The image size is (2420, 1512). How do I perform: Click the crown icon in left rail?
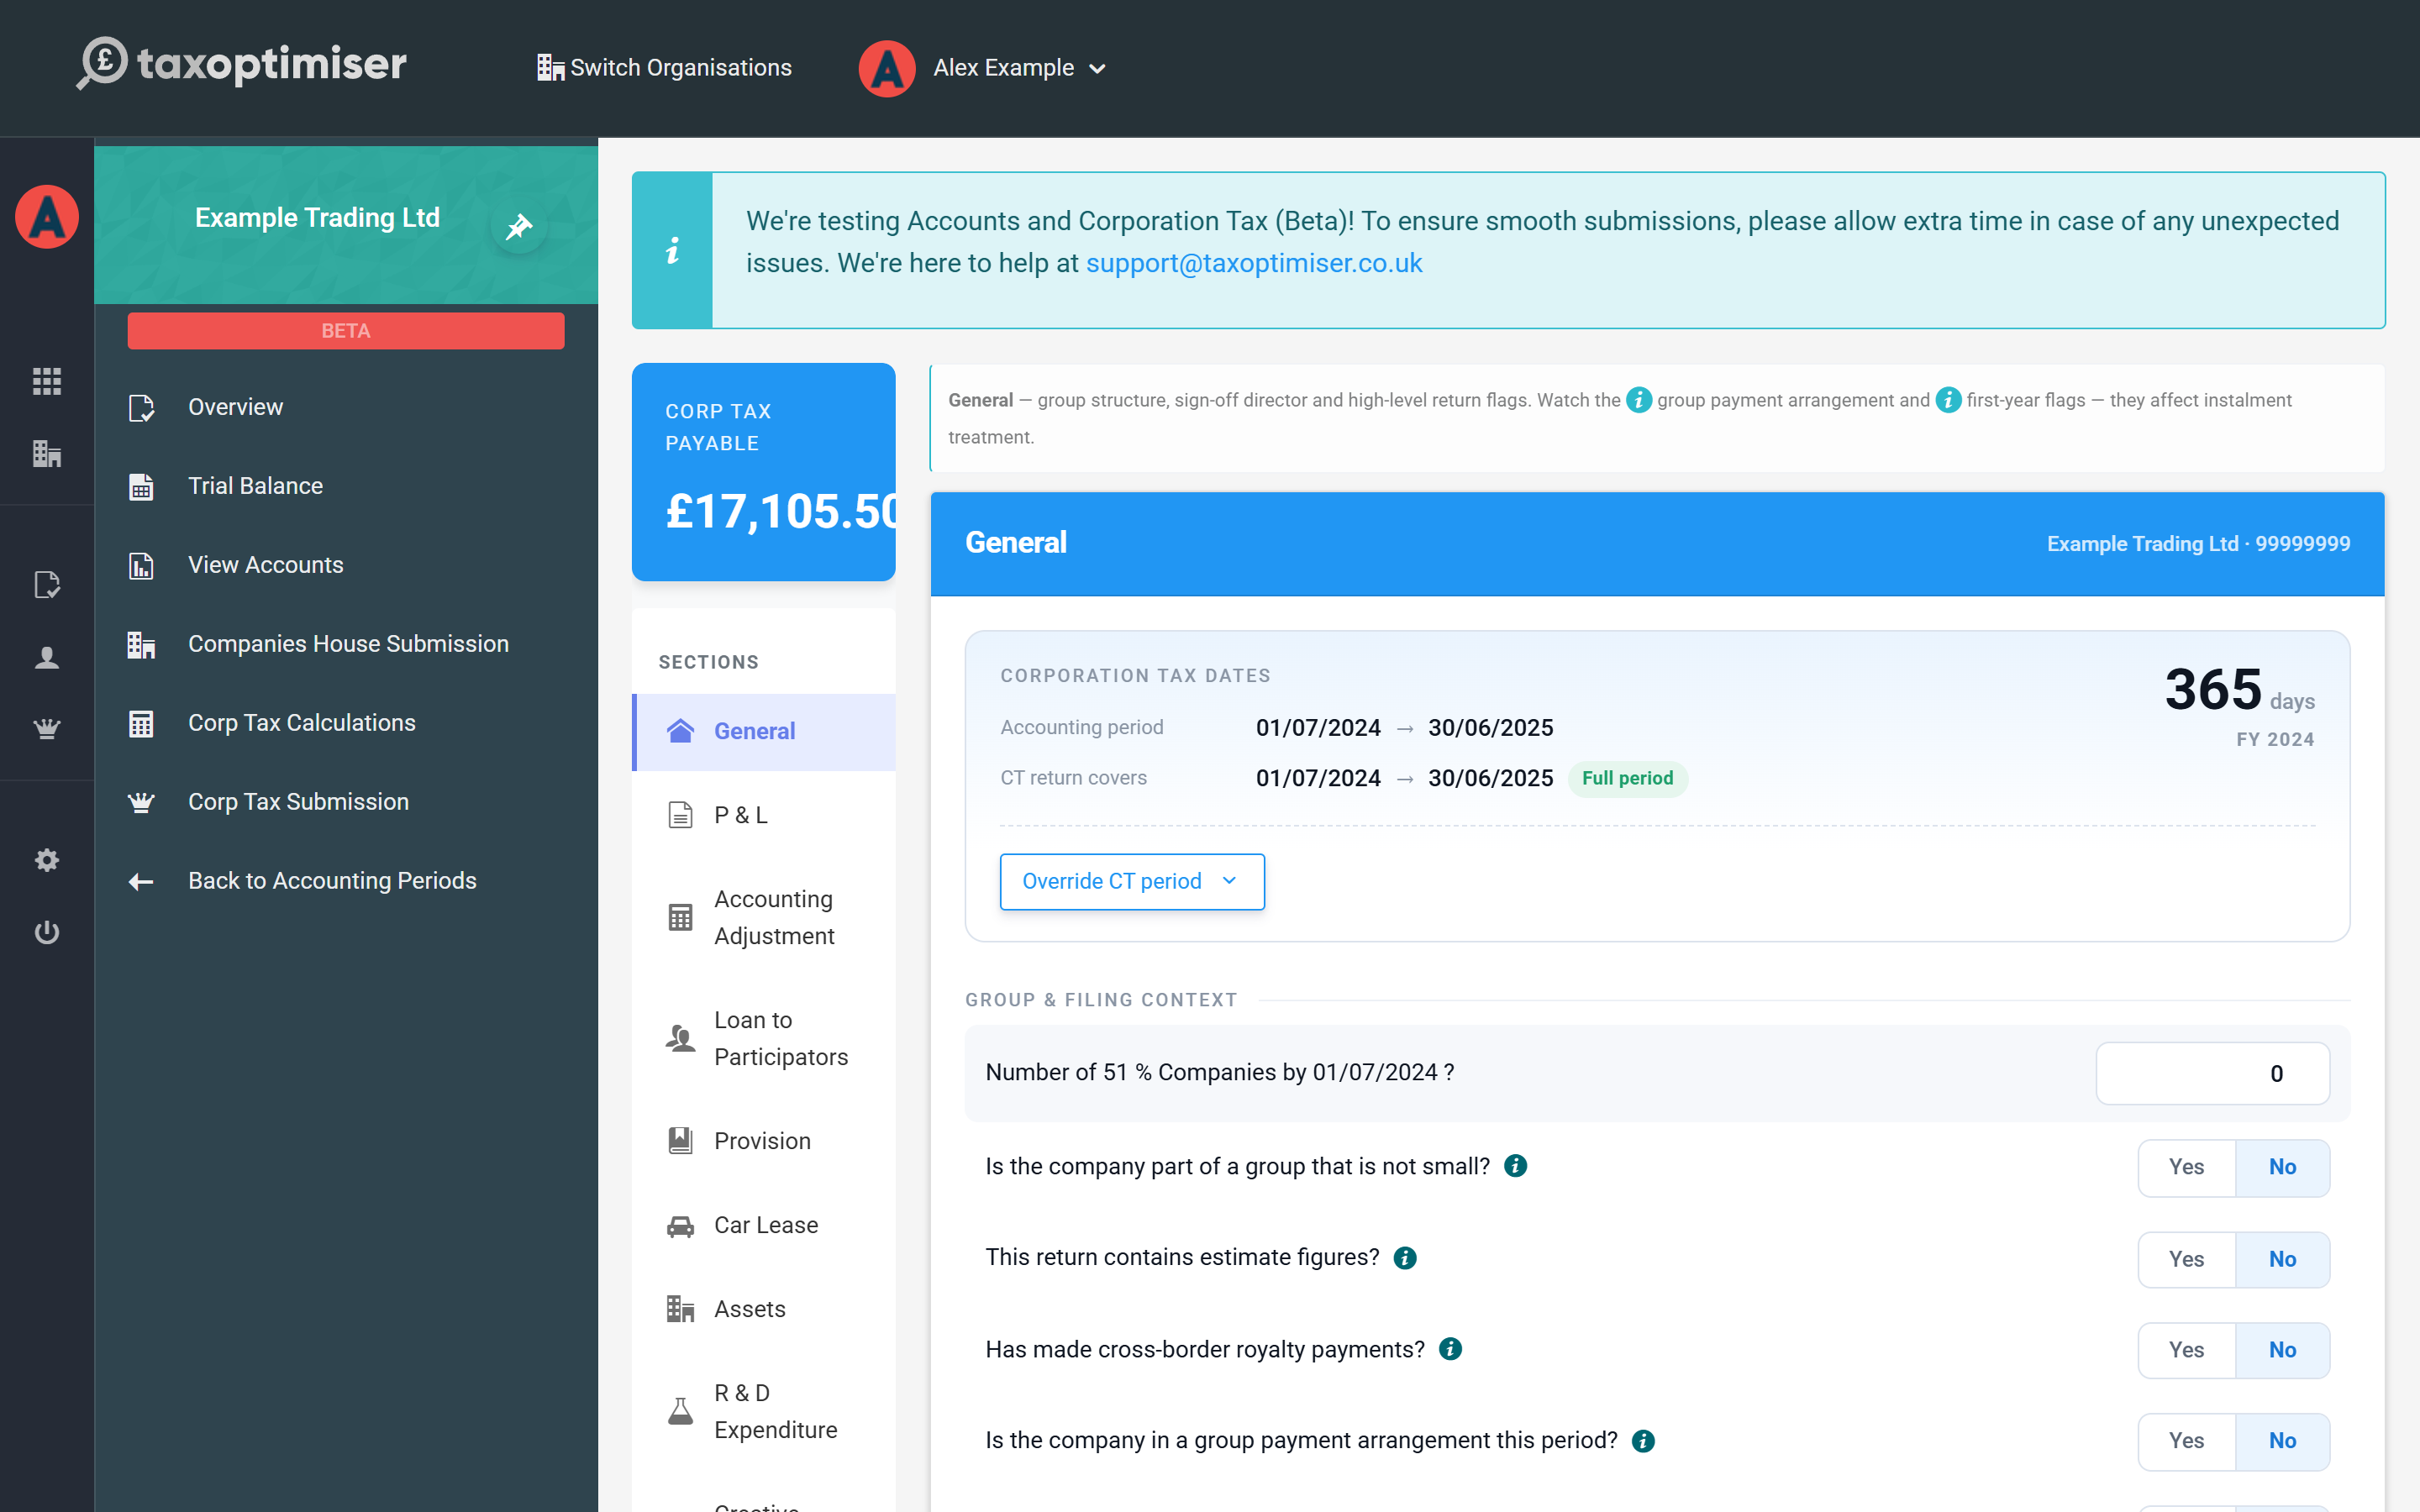[47, 729]
